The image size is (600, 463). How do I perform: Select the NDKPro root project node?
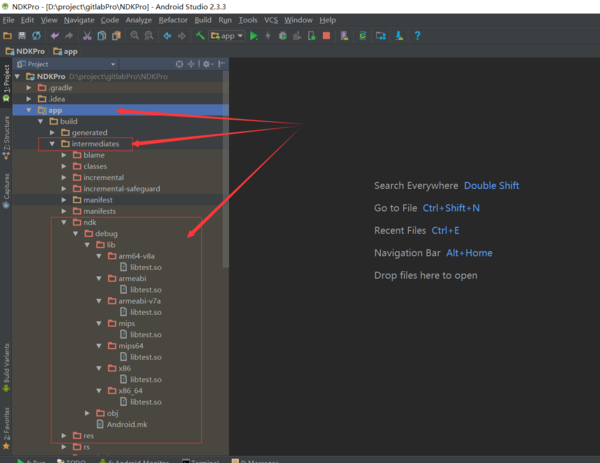pyautogui.click(x=45, y=77)
